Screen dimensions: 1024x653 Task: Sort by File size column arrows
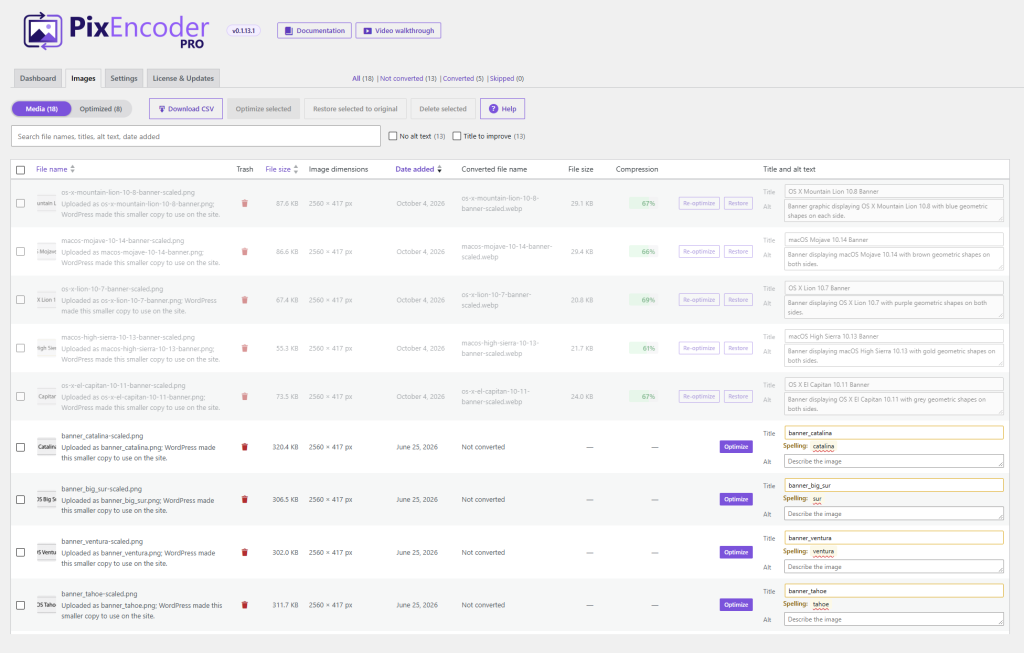coord(296,169)
